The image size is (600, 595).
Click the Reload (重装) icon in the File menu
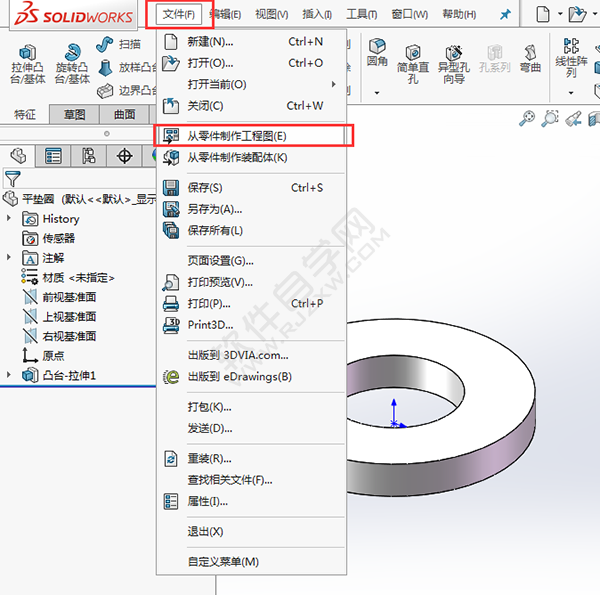(x=171, y=458)
